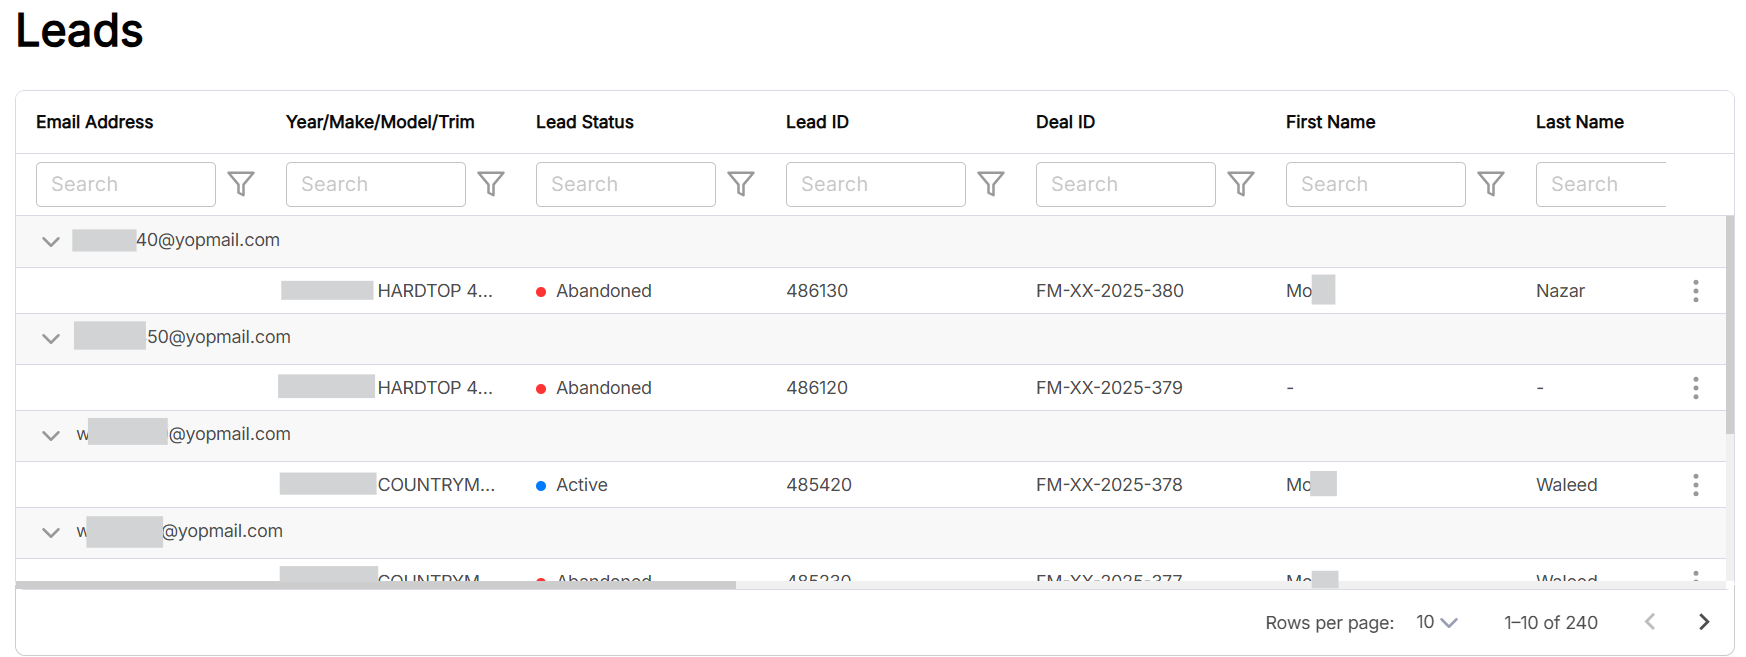Open filter icon for Year/Make/Model/Trim column
The image size is (1746, 657).
click(x=491, y=184)
